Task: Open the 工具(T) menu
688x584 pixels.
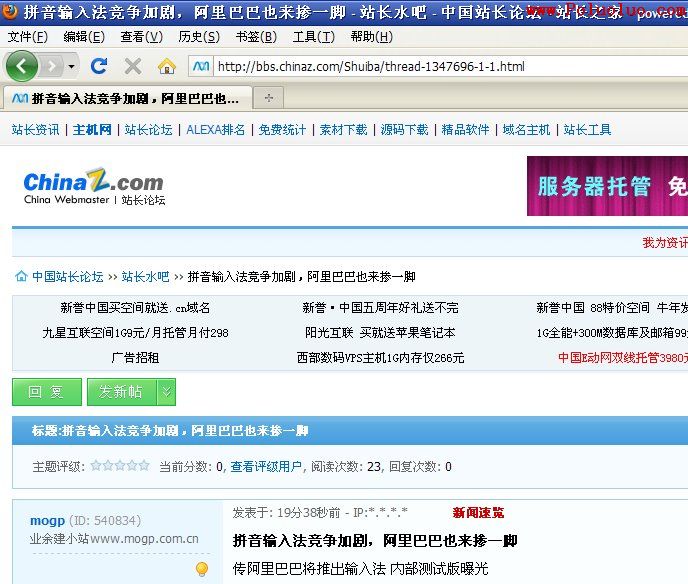Action: [x=312, y=37]
